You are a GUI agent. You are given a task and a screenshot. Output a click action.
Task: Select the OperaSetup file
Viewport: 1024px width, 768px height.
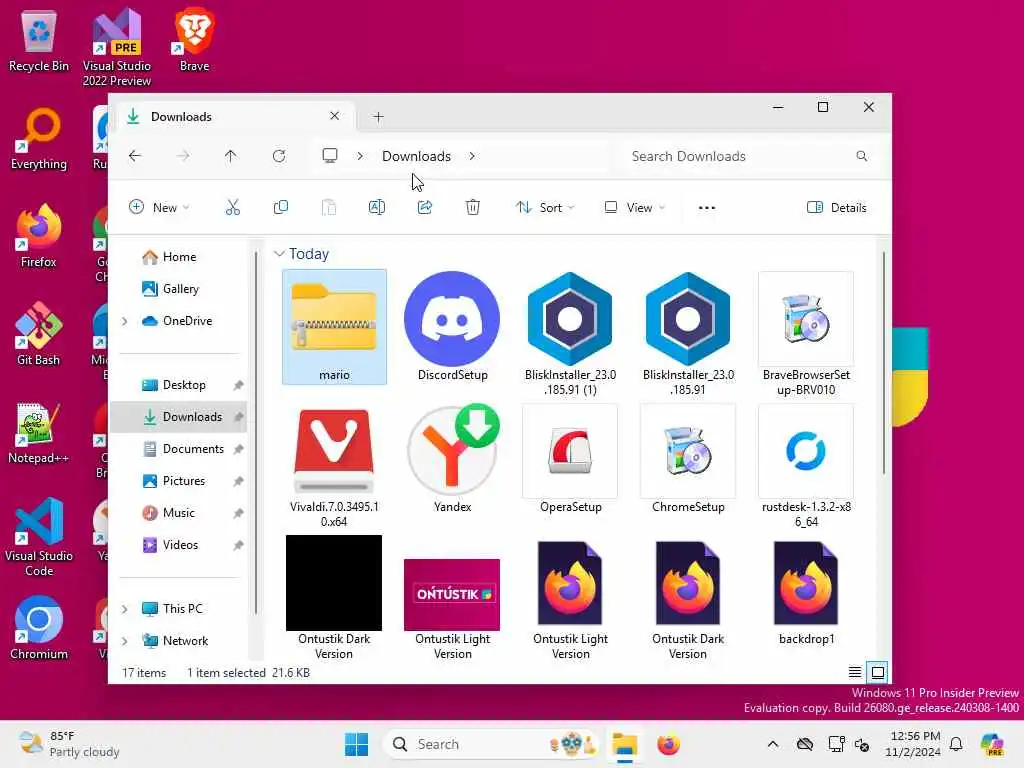570,459
